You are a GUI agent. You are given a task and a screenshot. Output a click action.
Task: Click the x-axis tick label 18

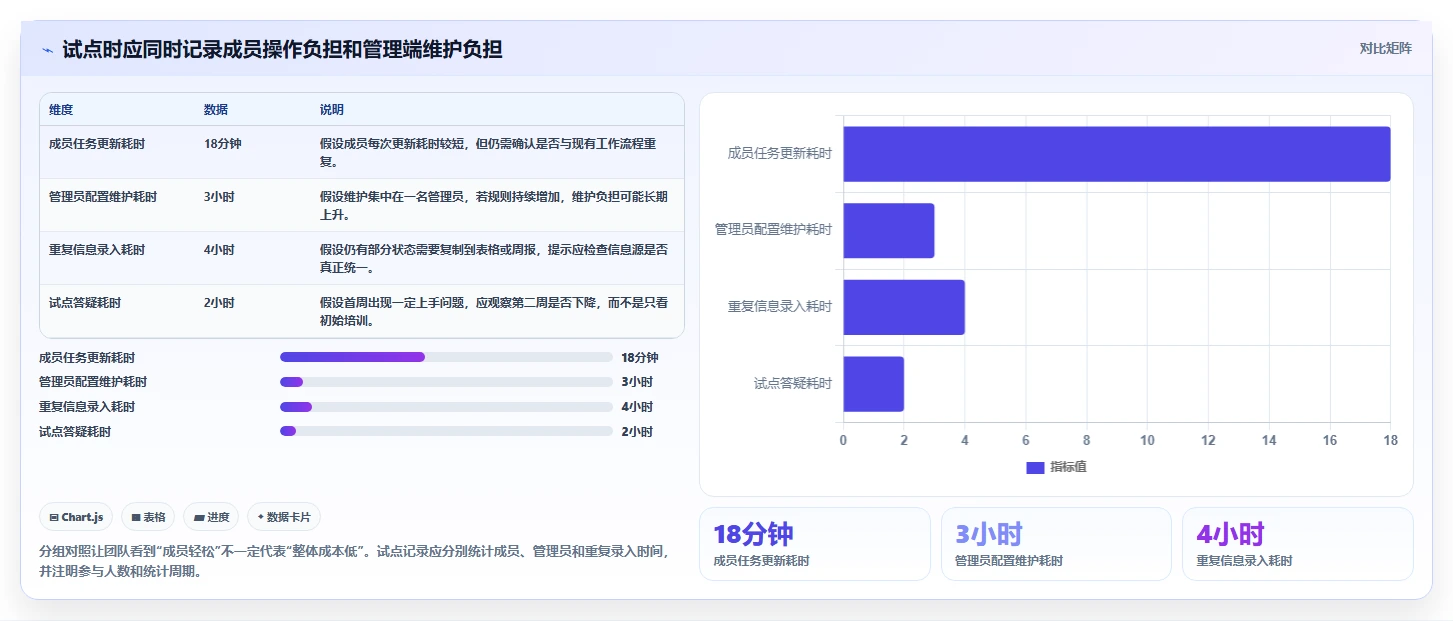pos(1390,441)
